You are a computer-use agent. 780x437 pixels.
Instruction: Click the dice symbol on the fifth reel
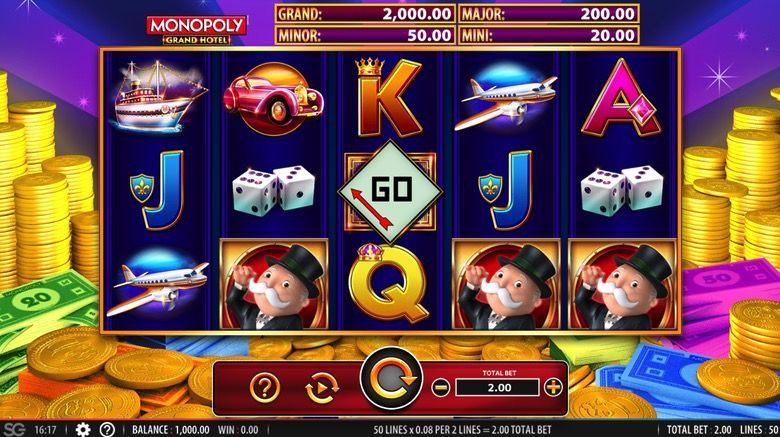point(622,188)
